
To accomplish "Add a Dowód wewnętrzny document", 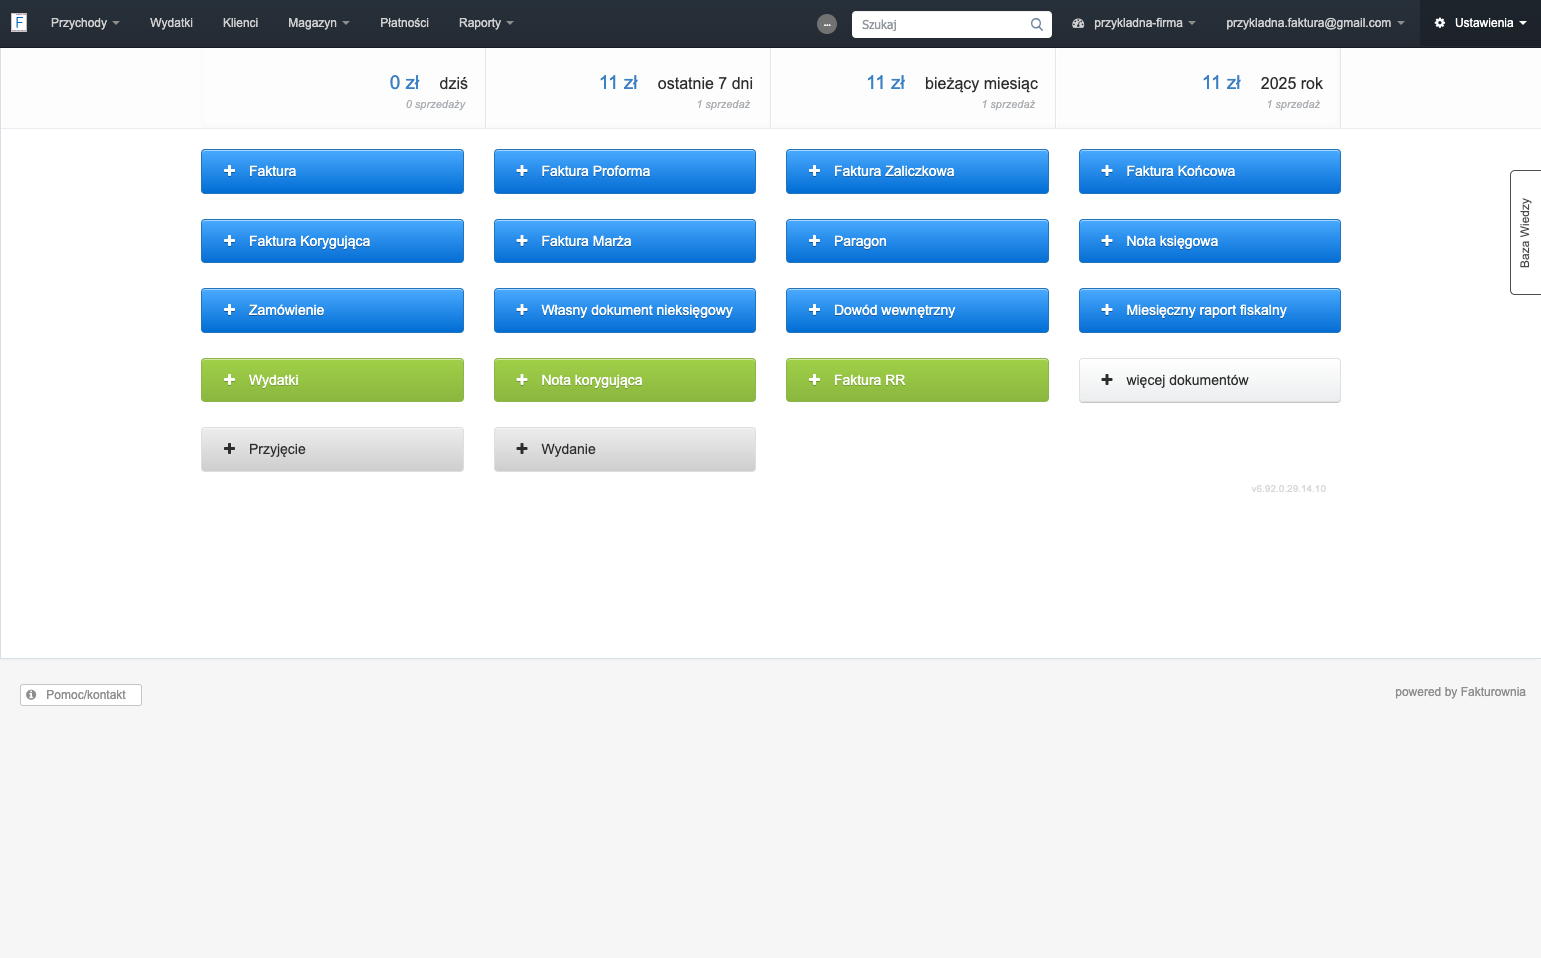I will (917, 310).
